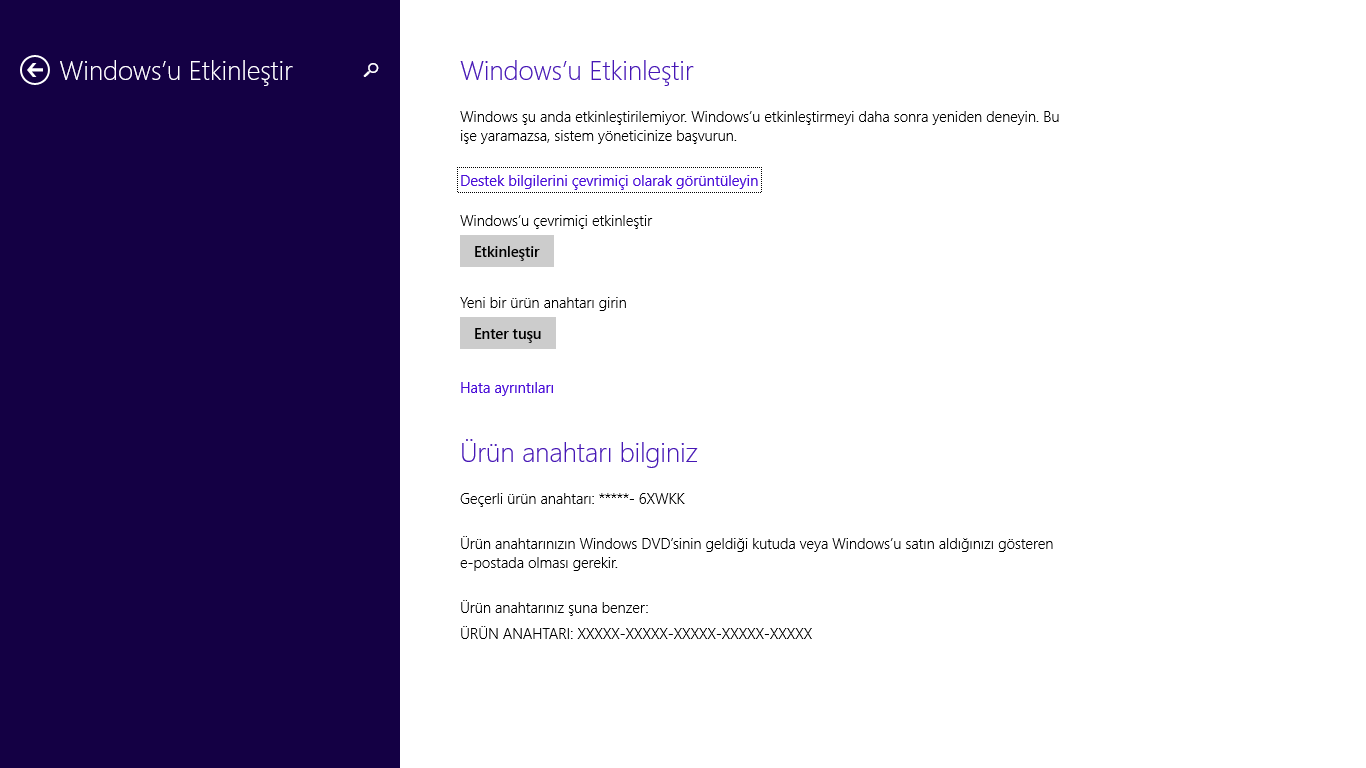Click the main heading 'Windows'u Etkinleştir'
This screenshot has height=768, width=1366.
pyautogui.click(x=576, y=70)
